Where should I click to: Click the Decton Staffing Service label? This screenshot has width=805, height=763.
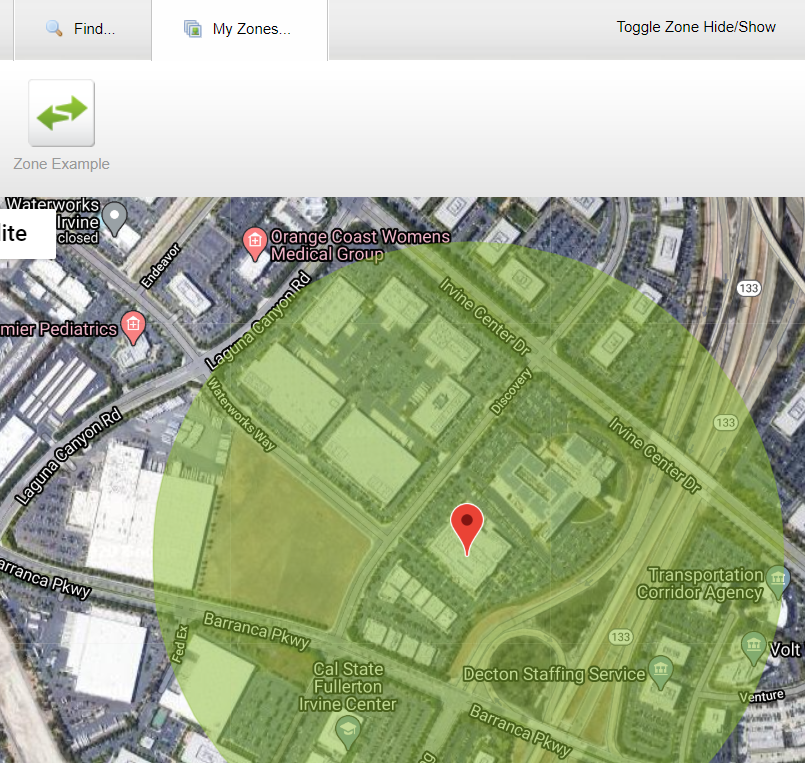[x=554, y=674]
